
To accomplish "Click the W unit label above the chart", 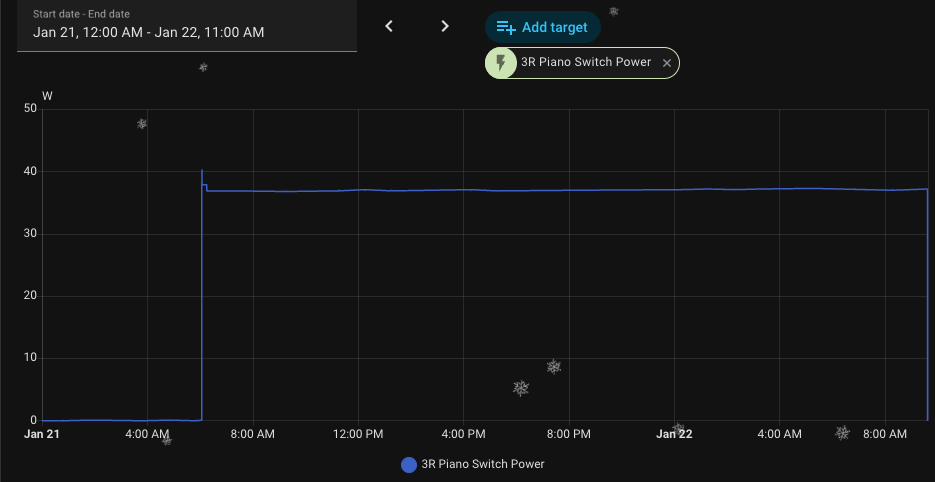I will [47, 96].
